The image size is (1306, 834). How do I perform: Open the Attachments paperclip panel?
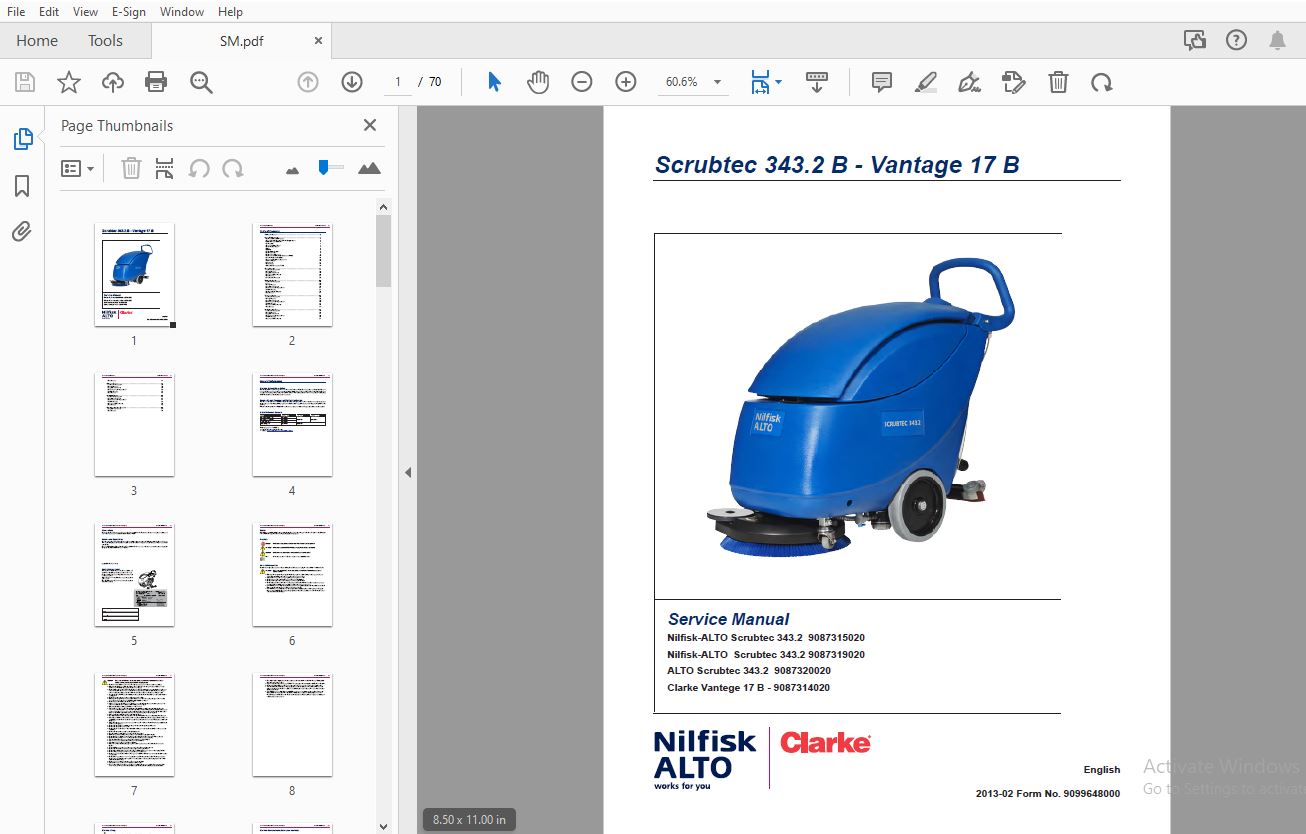22,232
